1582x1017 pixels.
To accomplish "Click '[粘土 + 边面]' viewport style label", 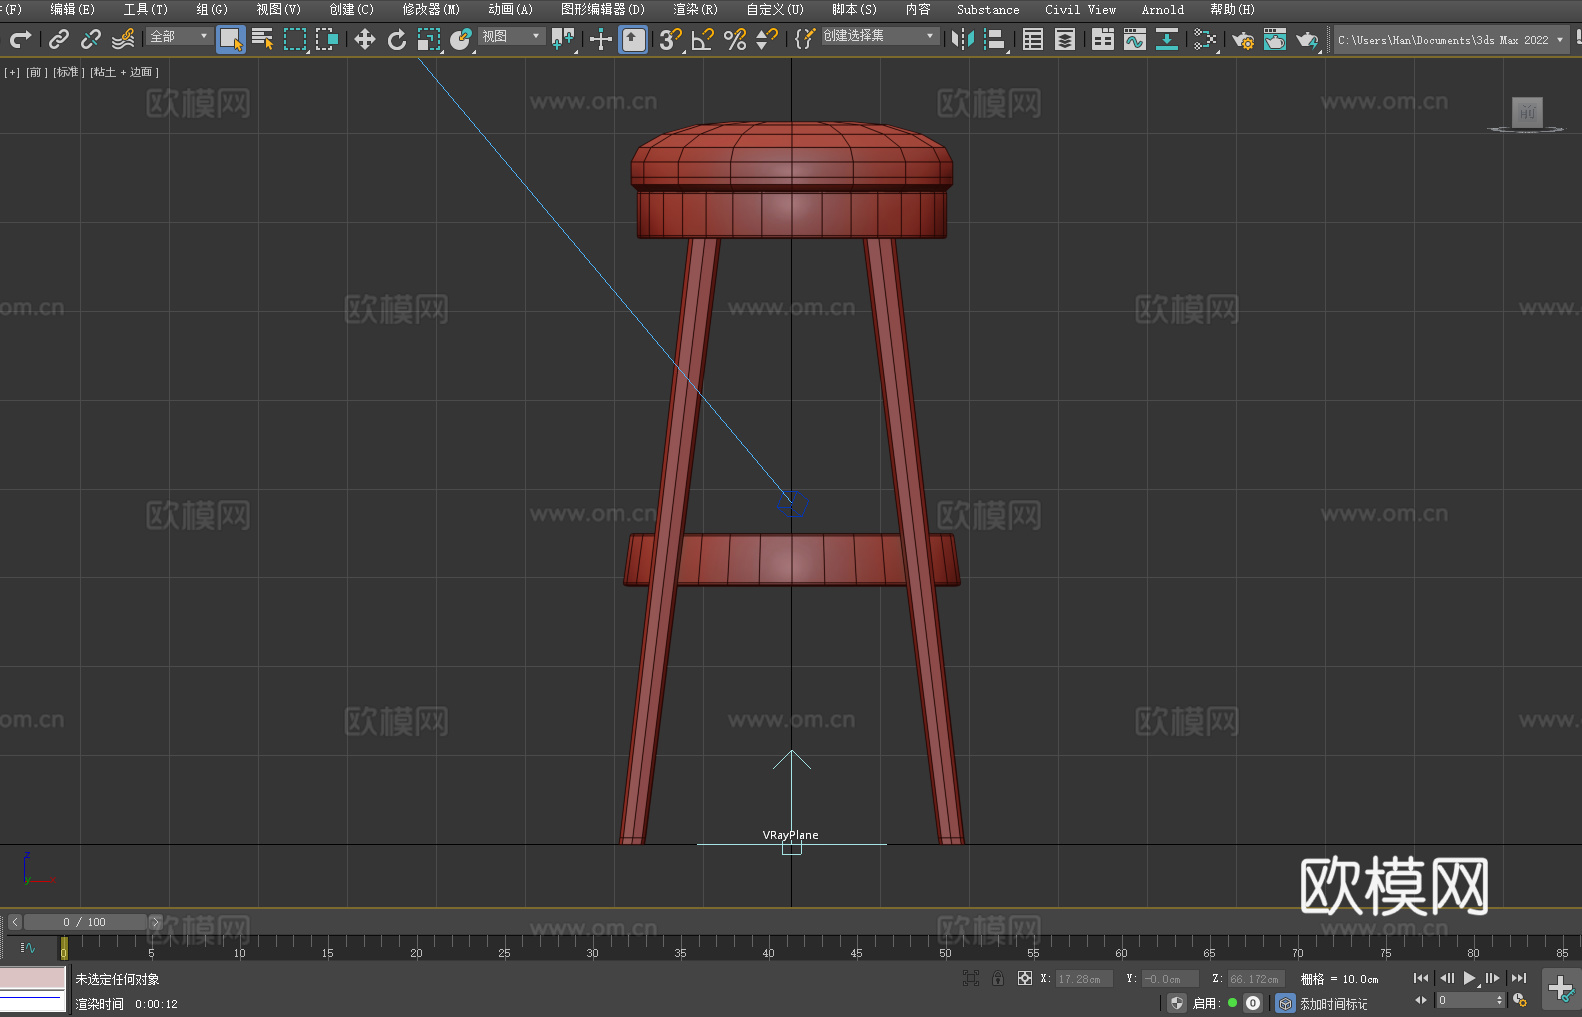I will click(125, 72).
